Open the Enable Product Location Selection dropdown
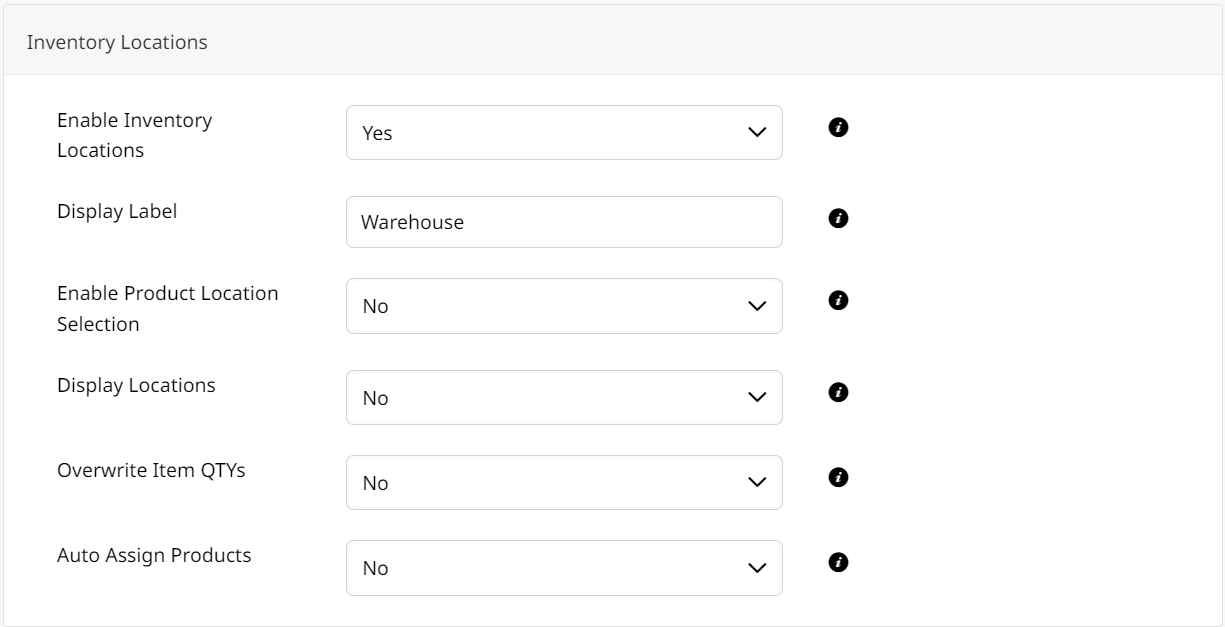 pyautogui.click(x=564, y=306)
